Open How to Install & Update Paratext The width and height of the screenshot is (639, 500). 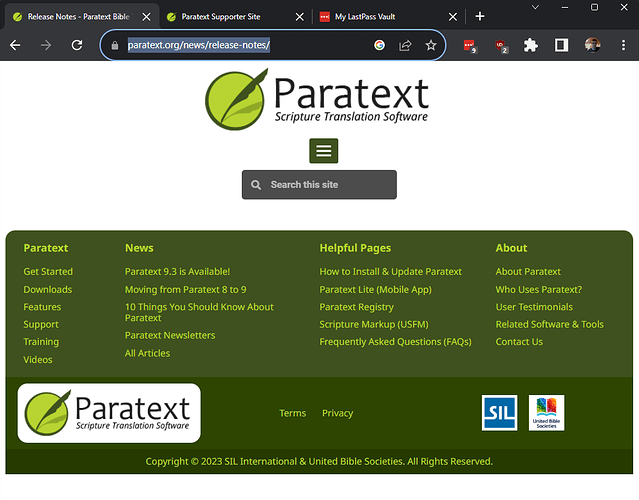tap(390, 272)
